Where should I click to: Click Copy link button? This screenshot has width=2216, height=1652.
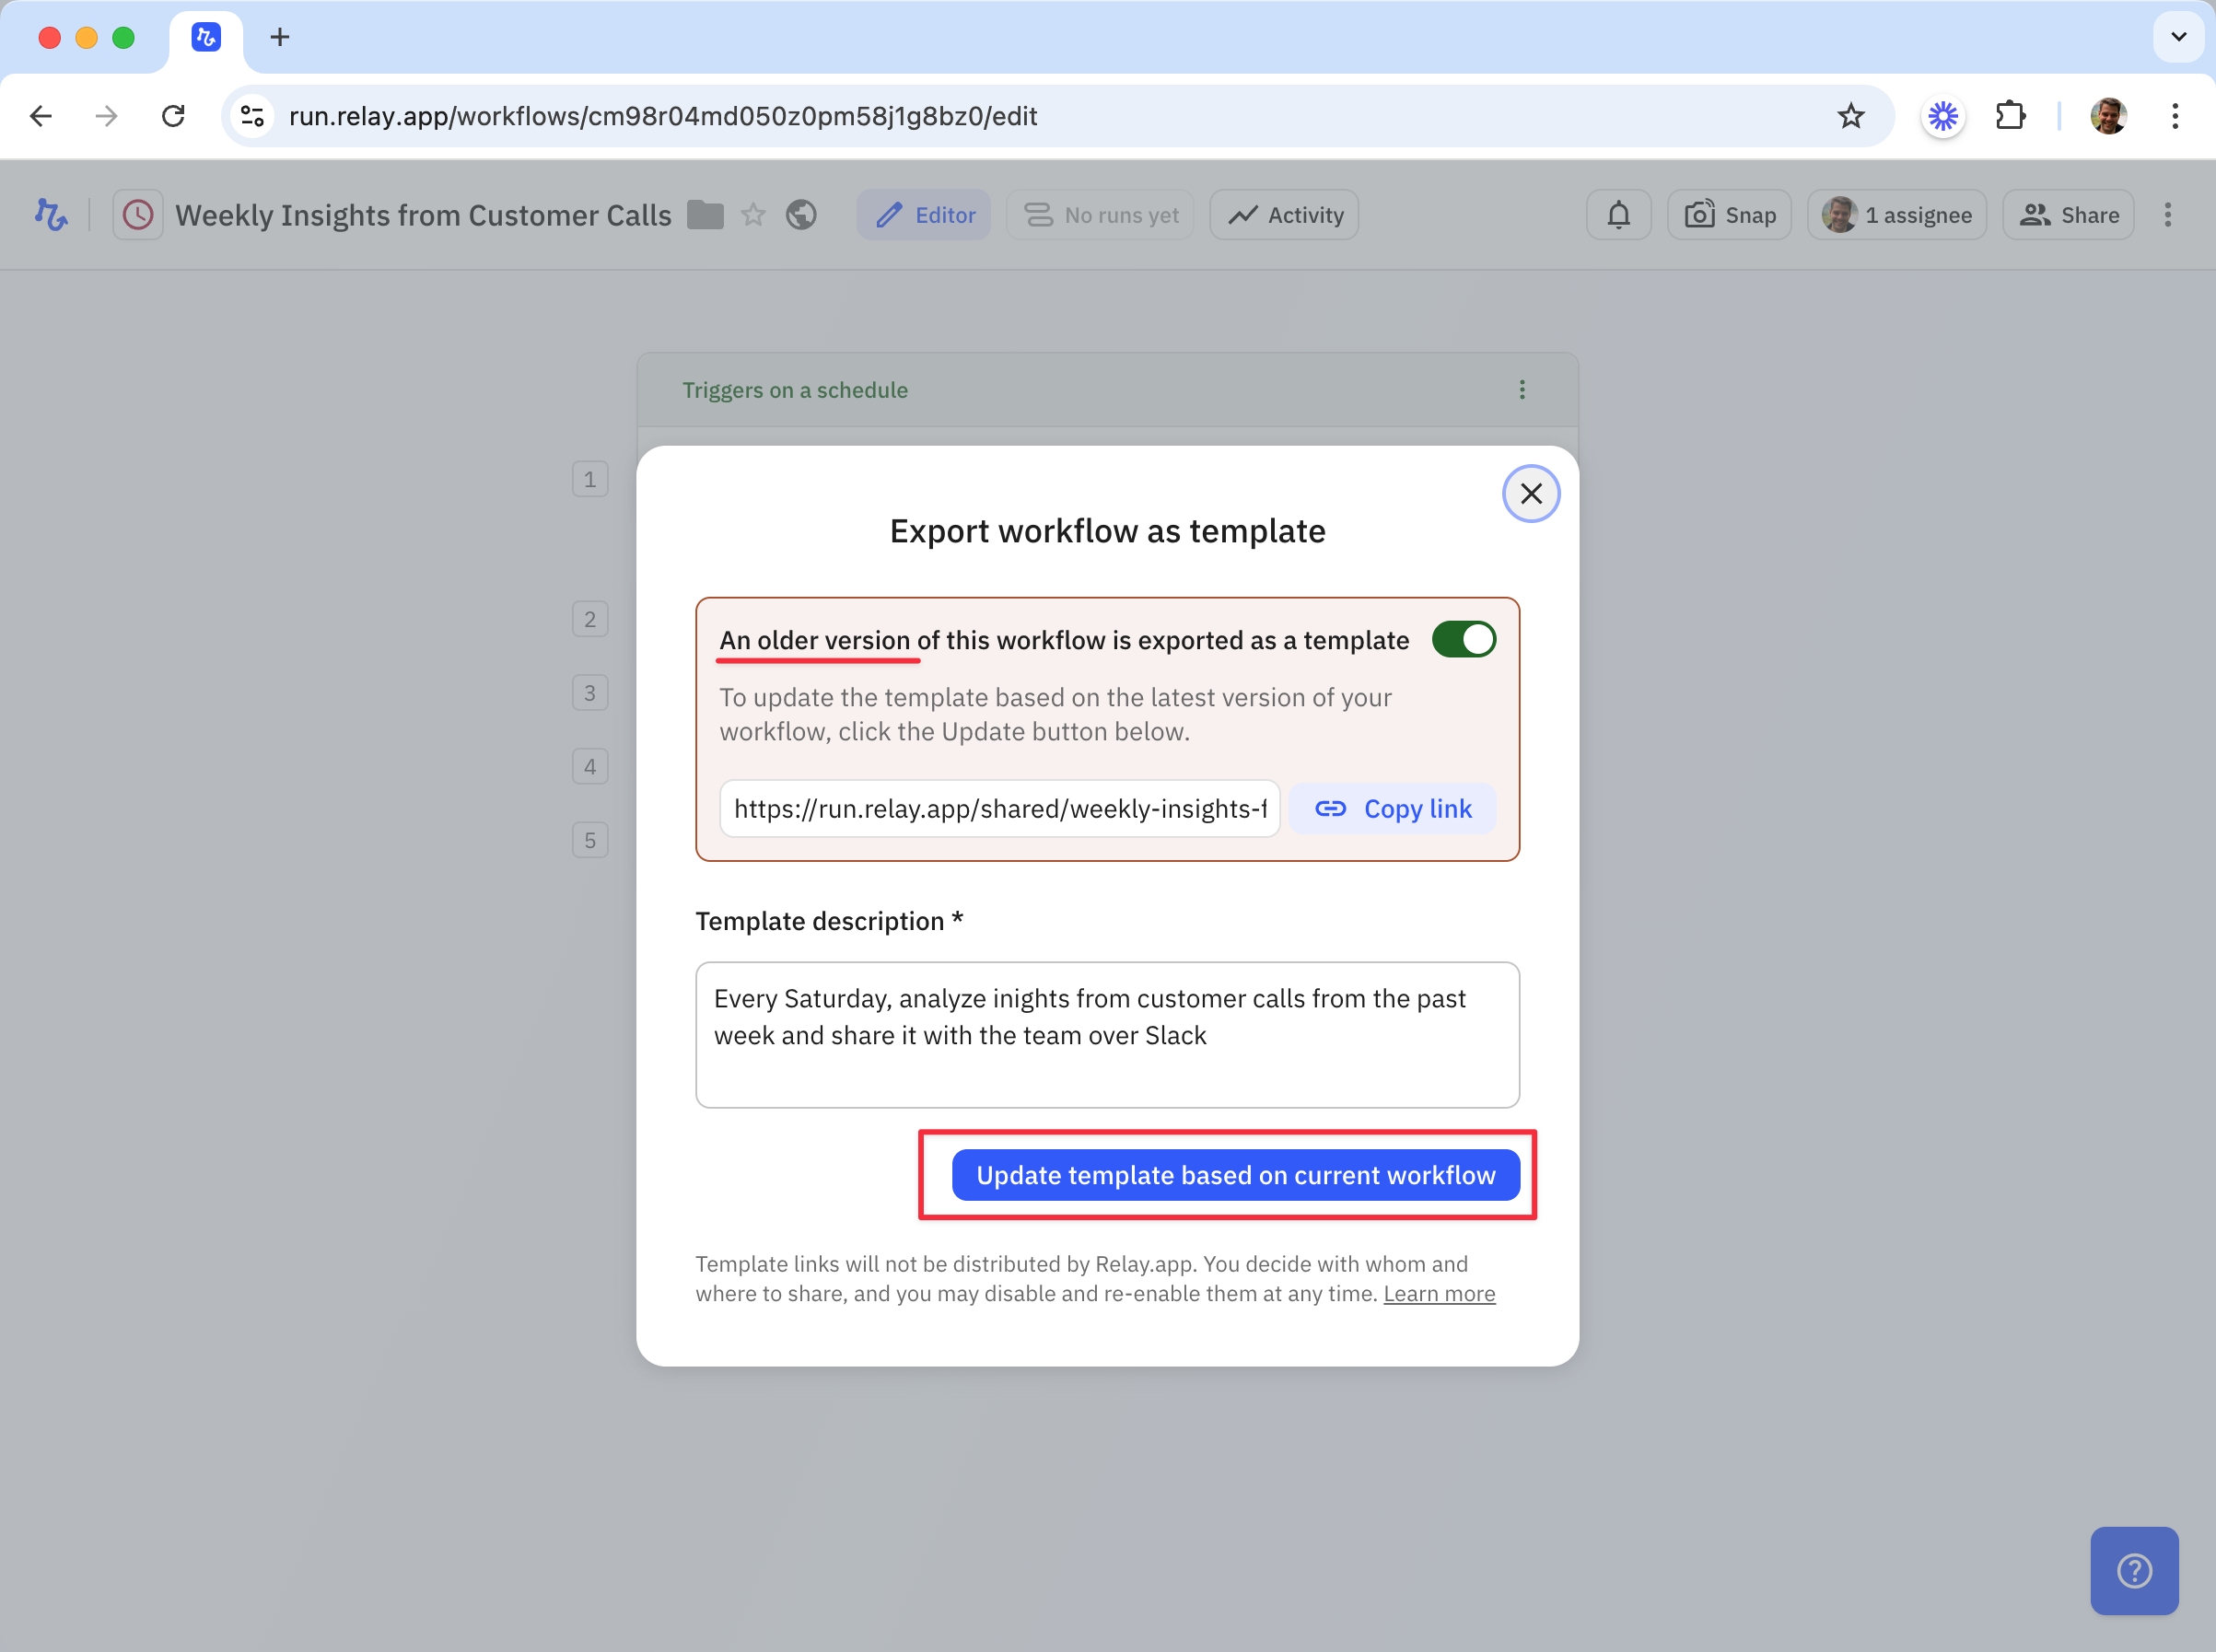tap(1392, 809)
